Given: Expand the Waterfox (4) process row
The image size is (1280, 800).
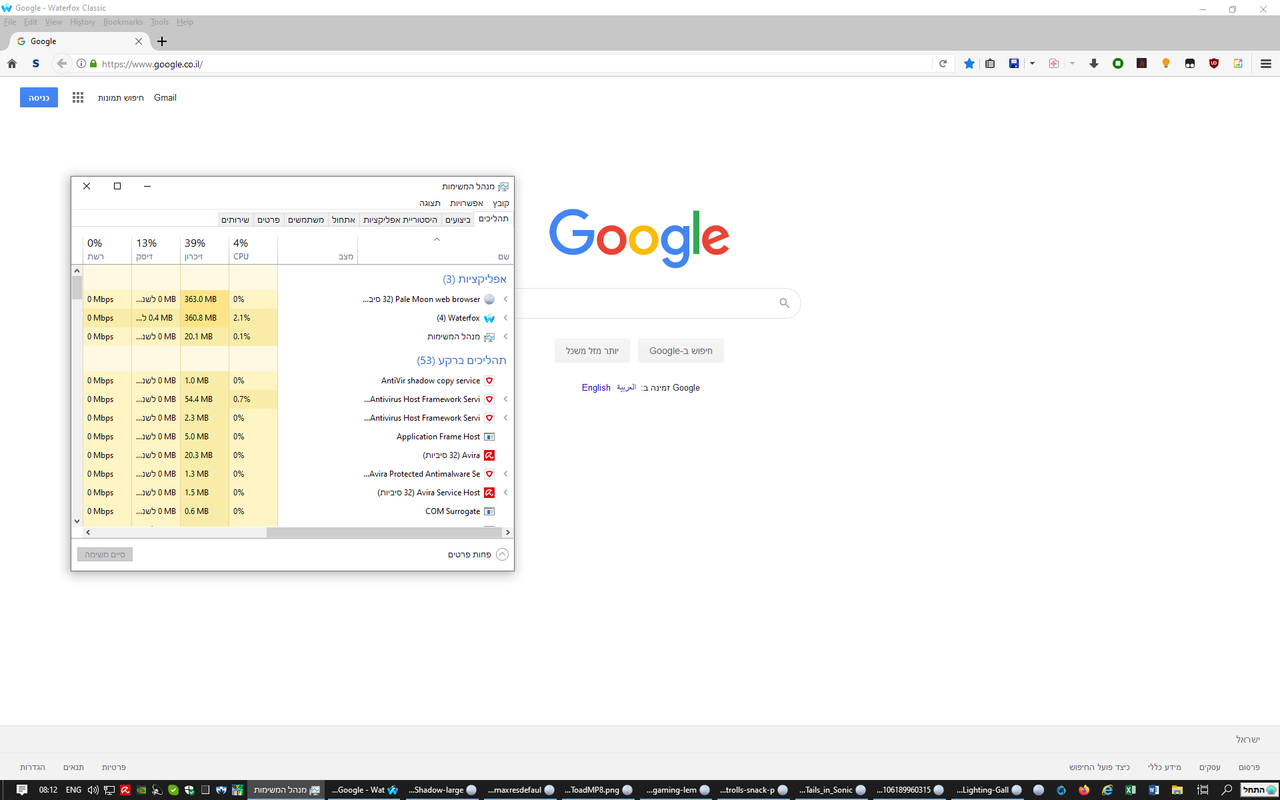Looking at the screenshot, I should [505, 318].
